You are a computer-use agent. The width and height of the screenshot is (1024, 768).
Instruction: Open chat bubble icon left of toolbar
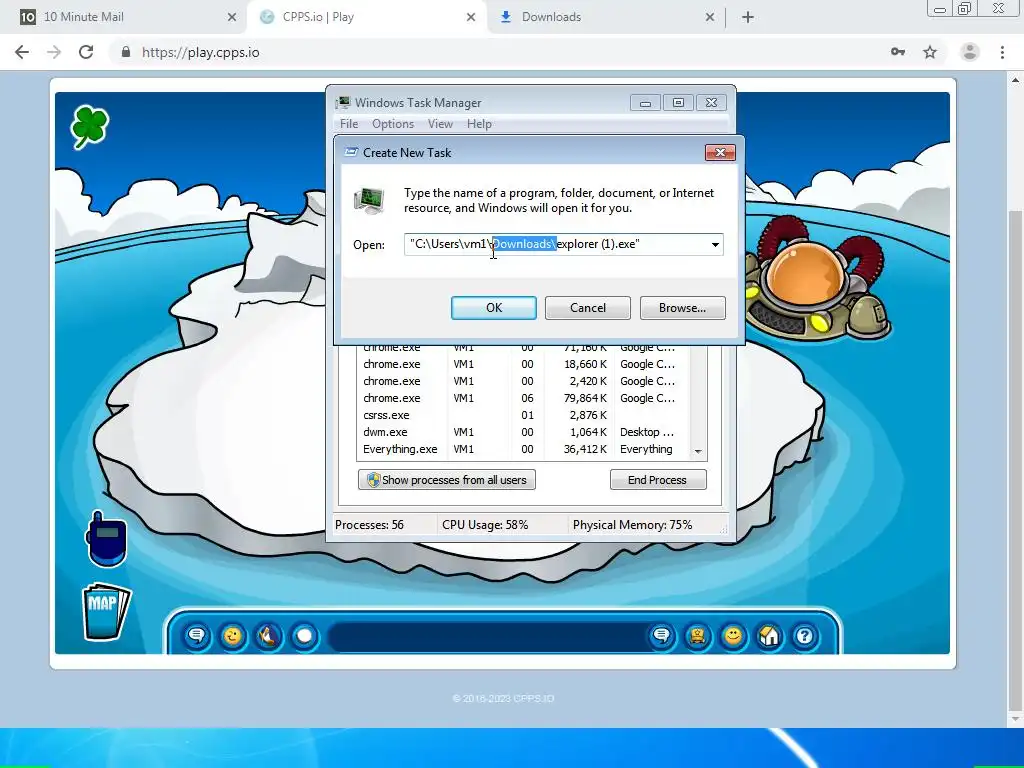(197, 635)
